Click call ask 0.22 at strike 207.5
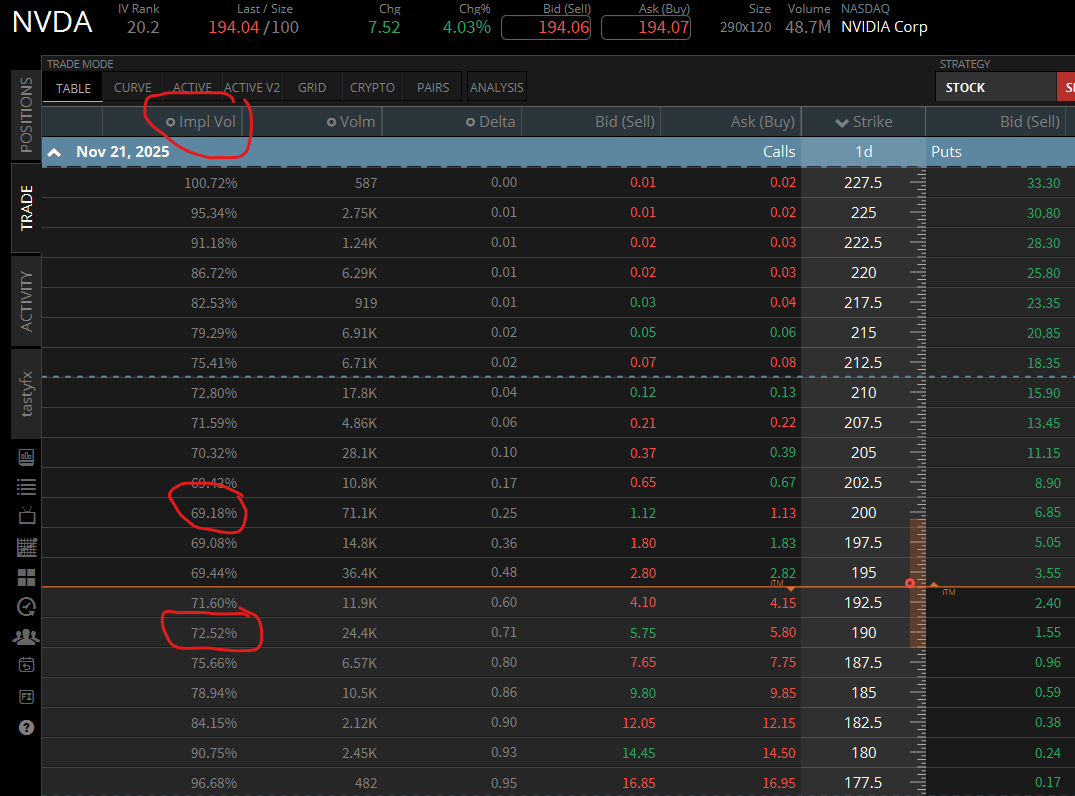1075x796 pixels. pos(782,423)
